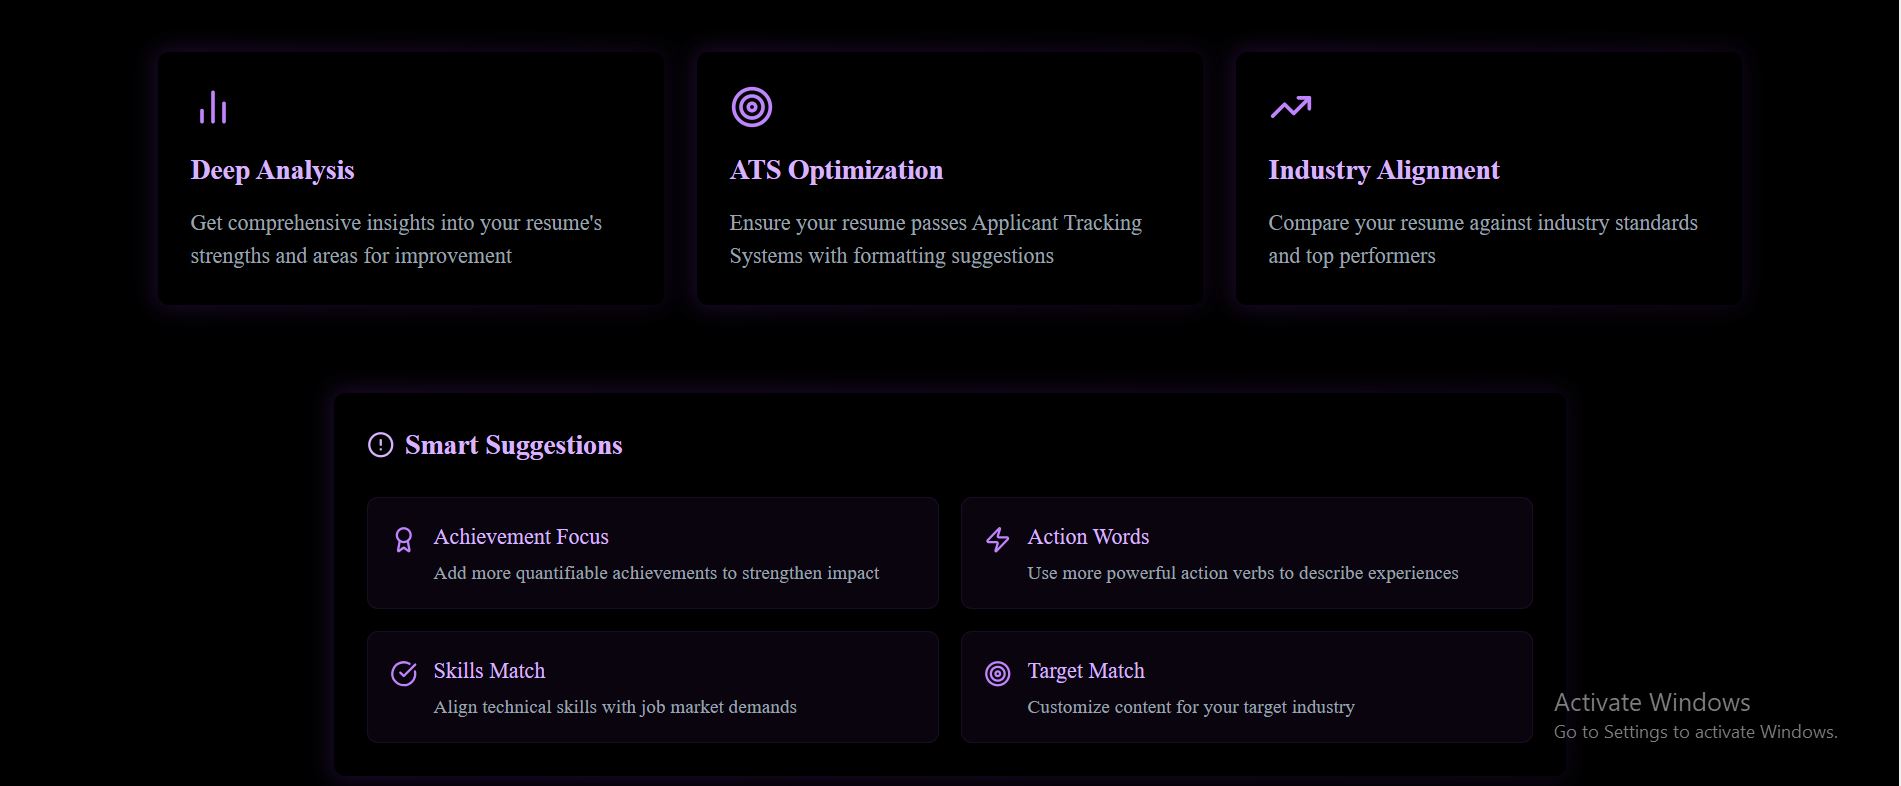This screenshot has width=1901, height=786.
Task: Click the Industry Alignment description about industry standards
Action: click(1482, 239)
